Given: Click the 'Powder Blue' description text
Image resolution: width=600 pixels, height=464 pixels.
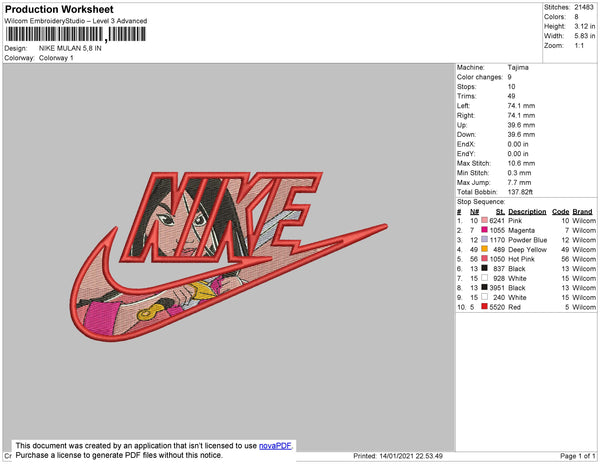Looking at the screenshot, I should [x=527, y=240].
